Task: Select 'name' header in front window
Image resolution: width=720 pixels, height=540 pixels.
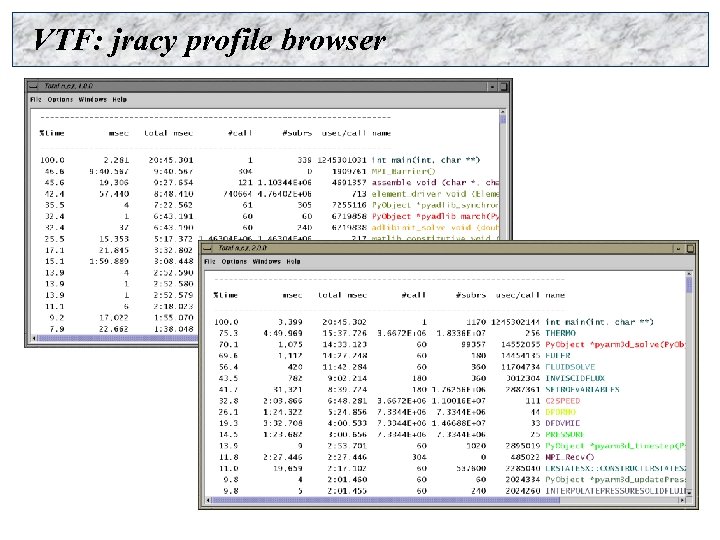Action: coord(555,295)
